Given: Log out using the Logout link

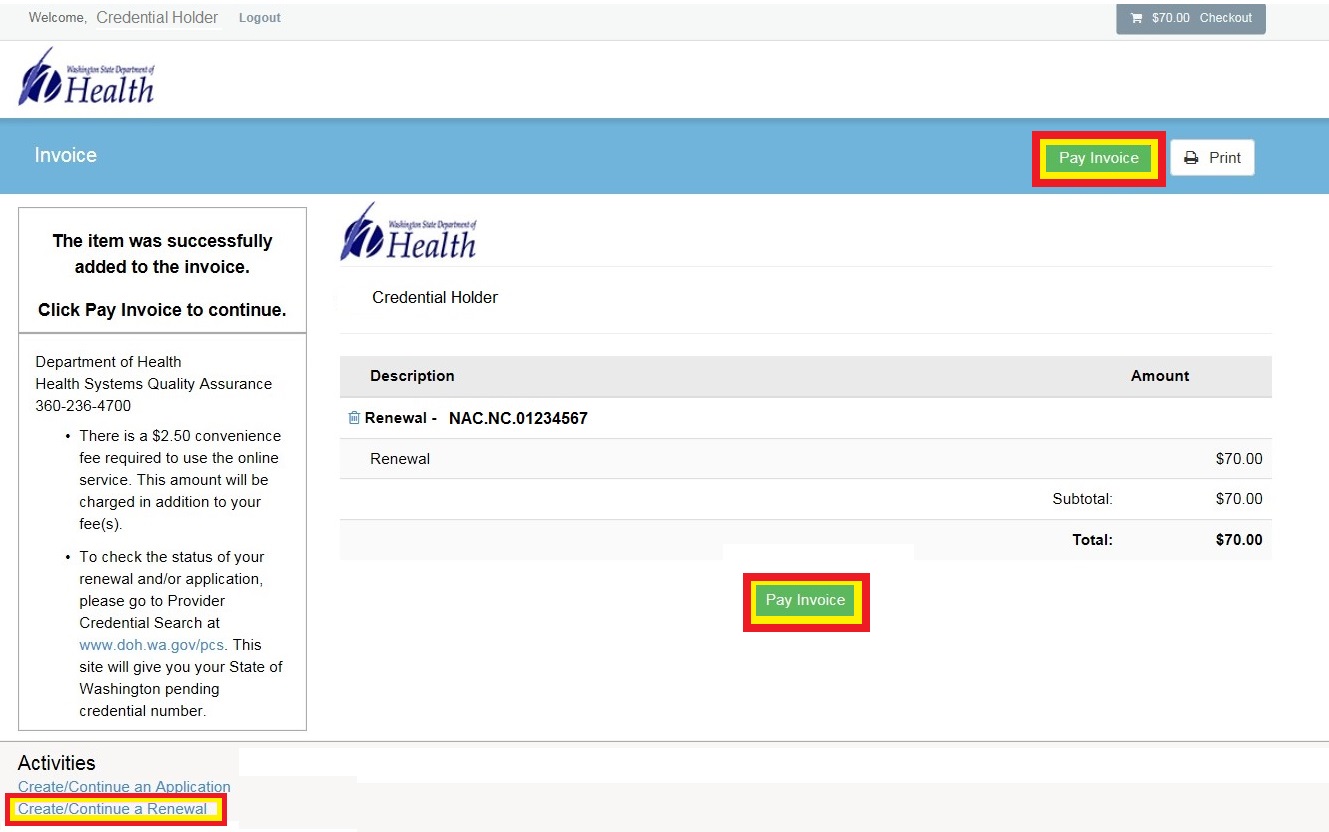Looking at the screenshot, I should point(259,18).
